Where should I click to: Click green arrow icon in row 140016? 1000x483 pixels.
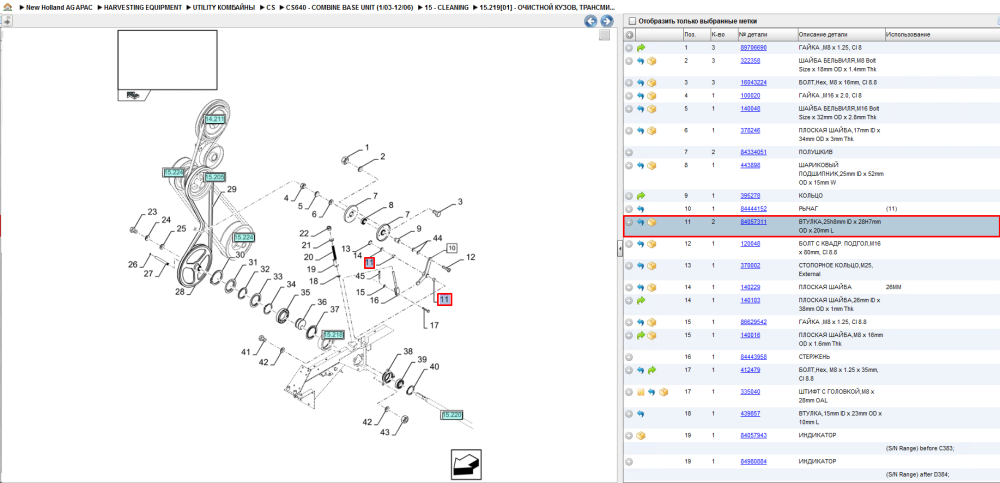tap(641, 335)
